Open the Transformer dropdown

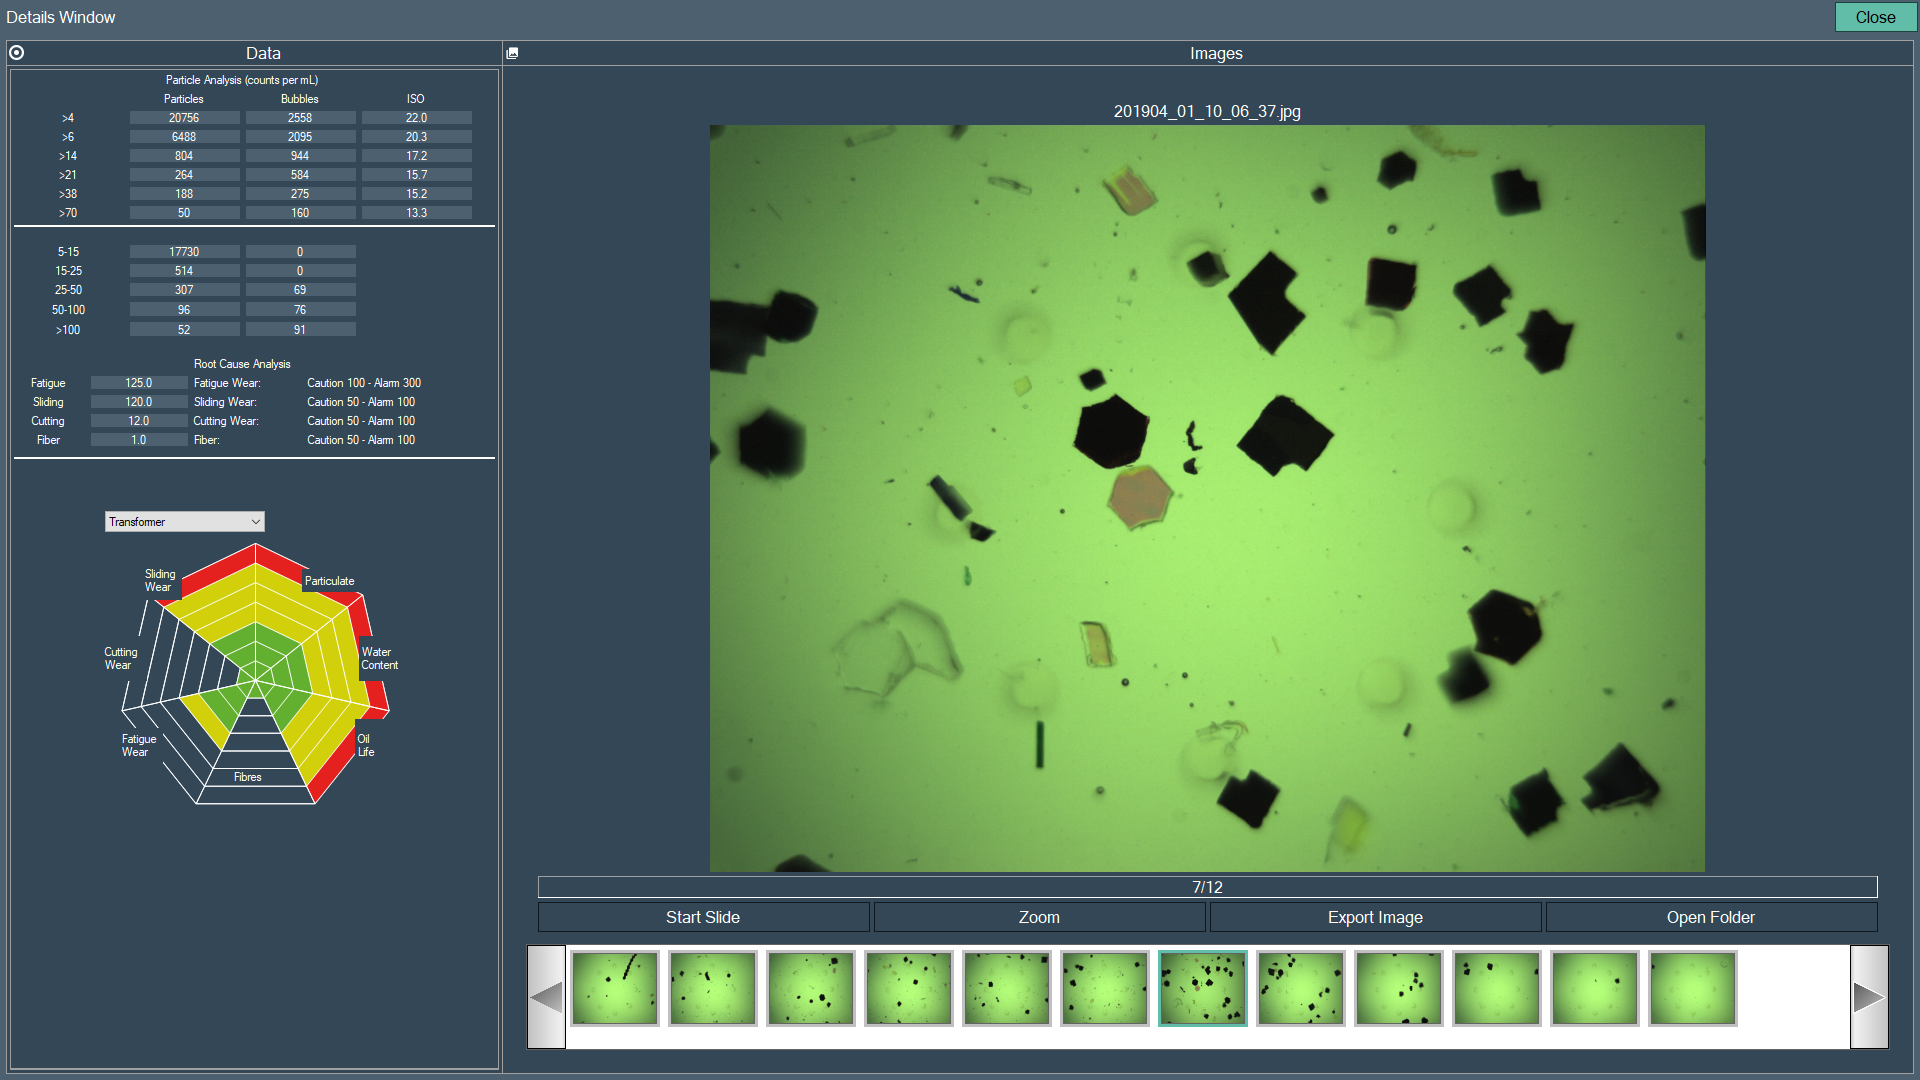[184, 522]
